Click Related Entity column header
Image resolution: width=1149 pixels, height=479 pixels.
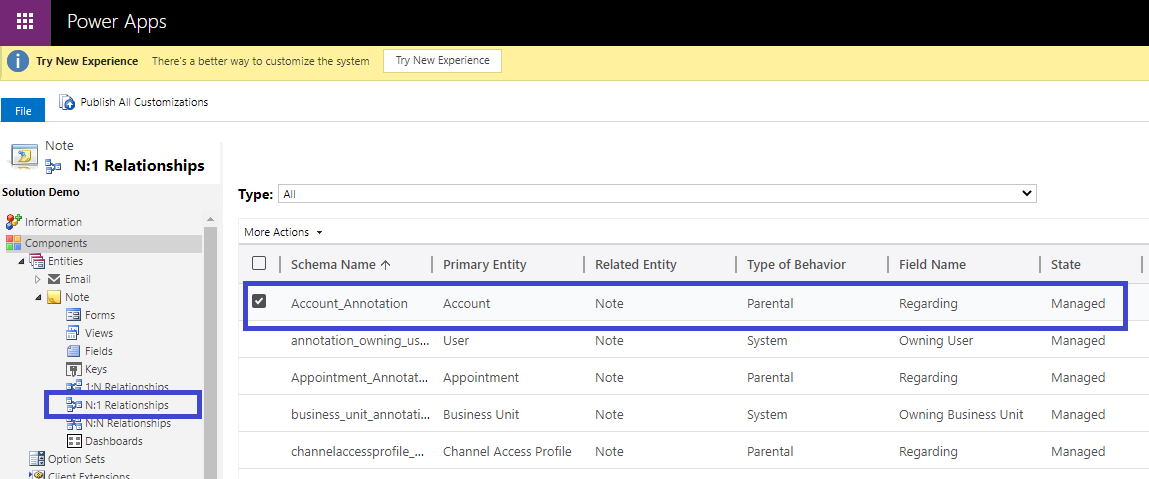point(635,264)
